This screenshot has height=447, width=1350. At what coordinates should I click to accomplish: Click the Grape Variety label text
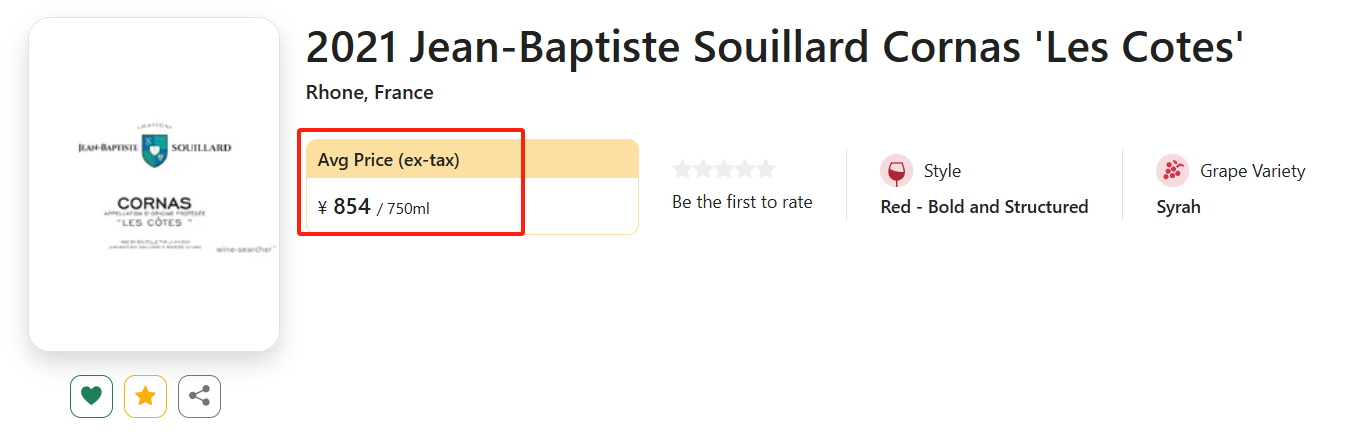1253,171
